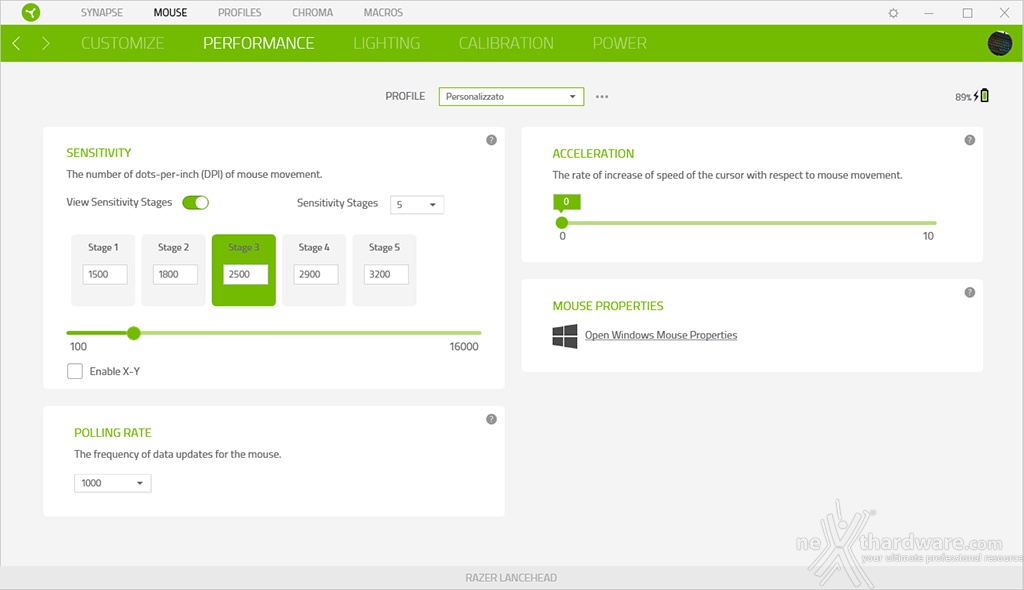Select the Performance tab
This screenshot has height=590, width=1024.
pyautogui.click(x=259, y=43)
